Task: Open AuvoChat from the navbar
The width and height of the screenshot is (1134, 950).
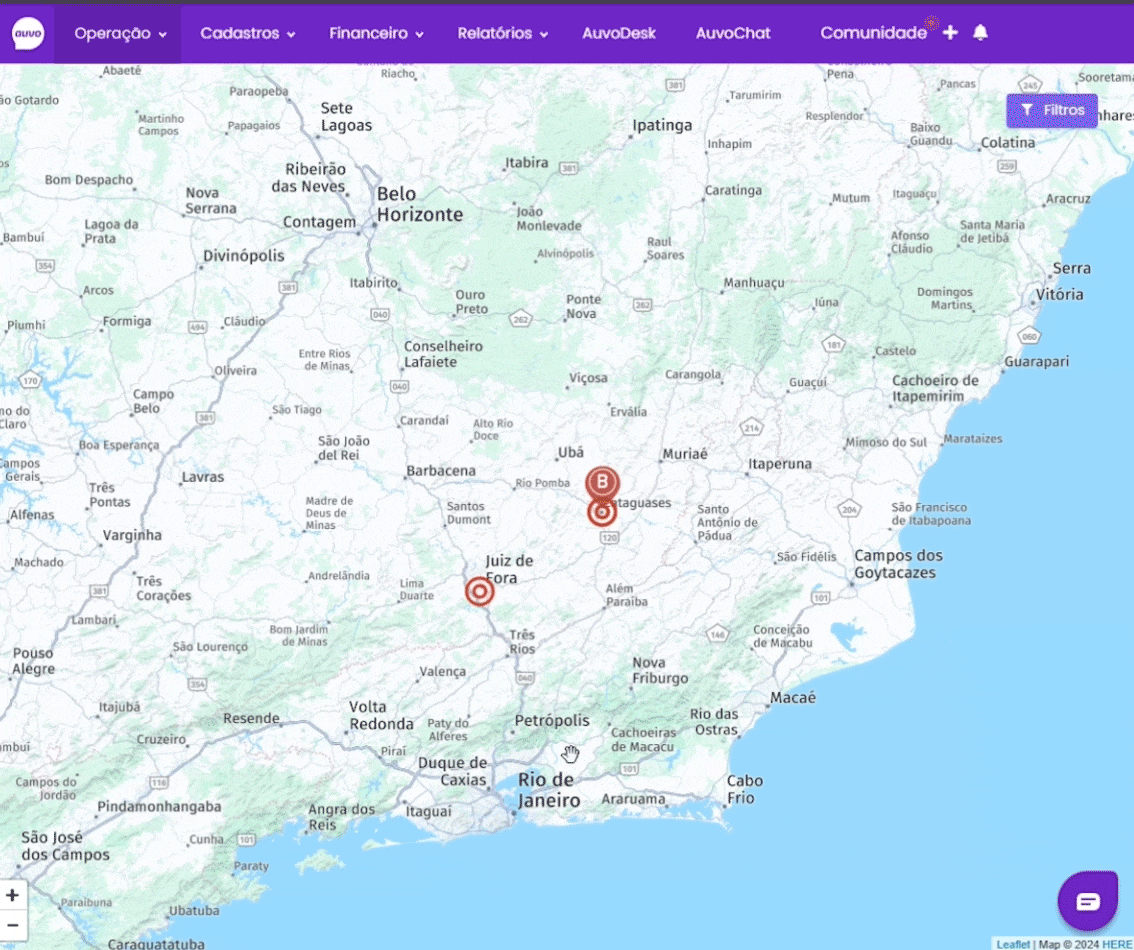Action: point(733,33)
